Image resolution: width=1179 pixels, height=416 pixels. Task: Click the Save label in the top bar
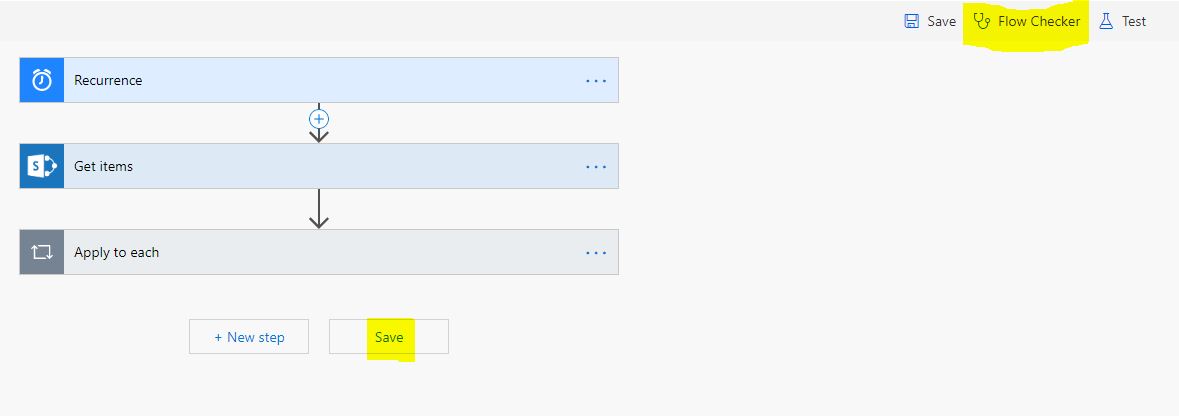pos(941,21)
